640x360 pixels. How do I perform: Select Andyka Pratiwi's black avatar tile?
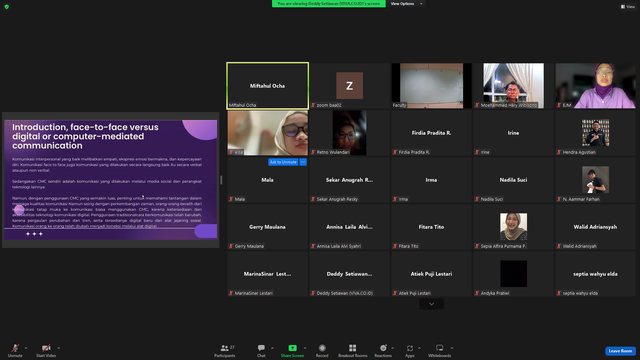click(513, 274)
